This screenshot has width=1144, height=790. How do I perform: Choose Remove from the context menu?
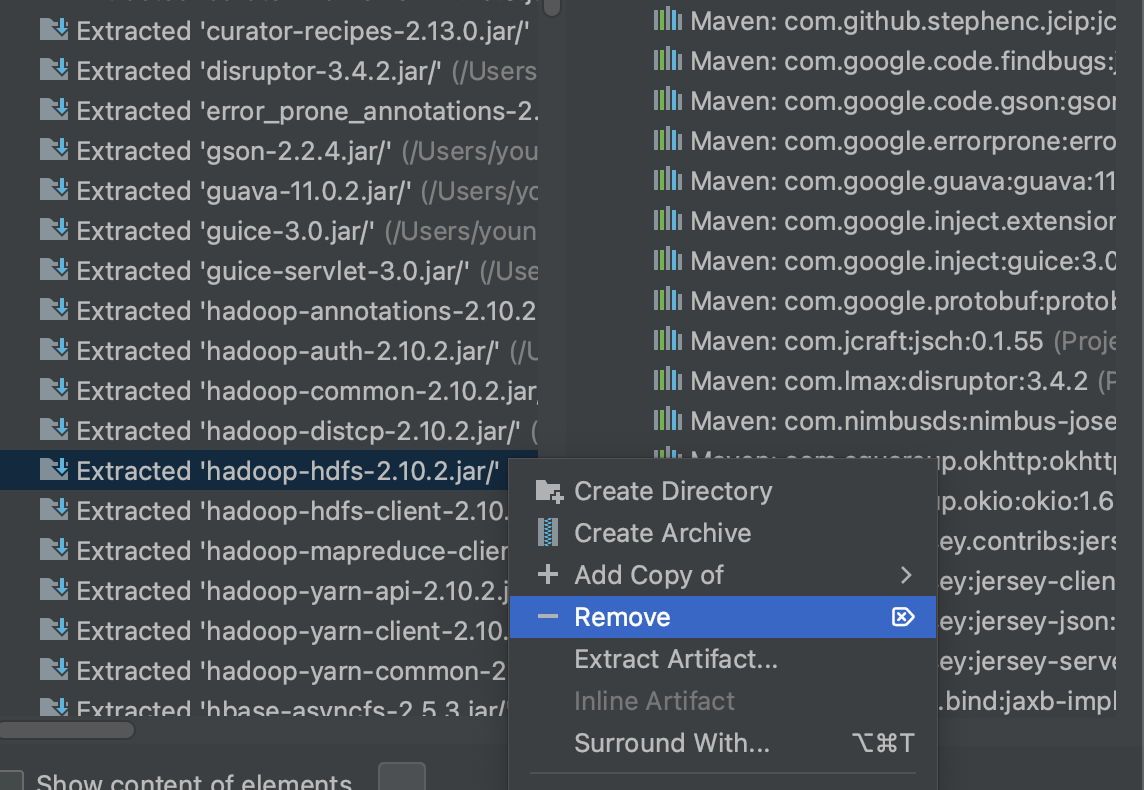pos(622,617)
